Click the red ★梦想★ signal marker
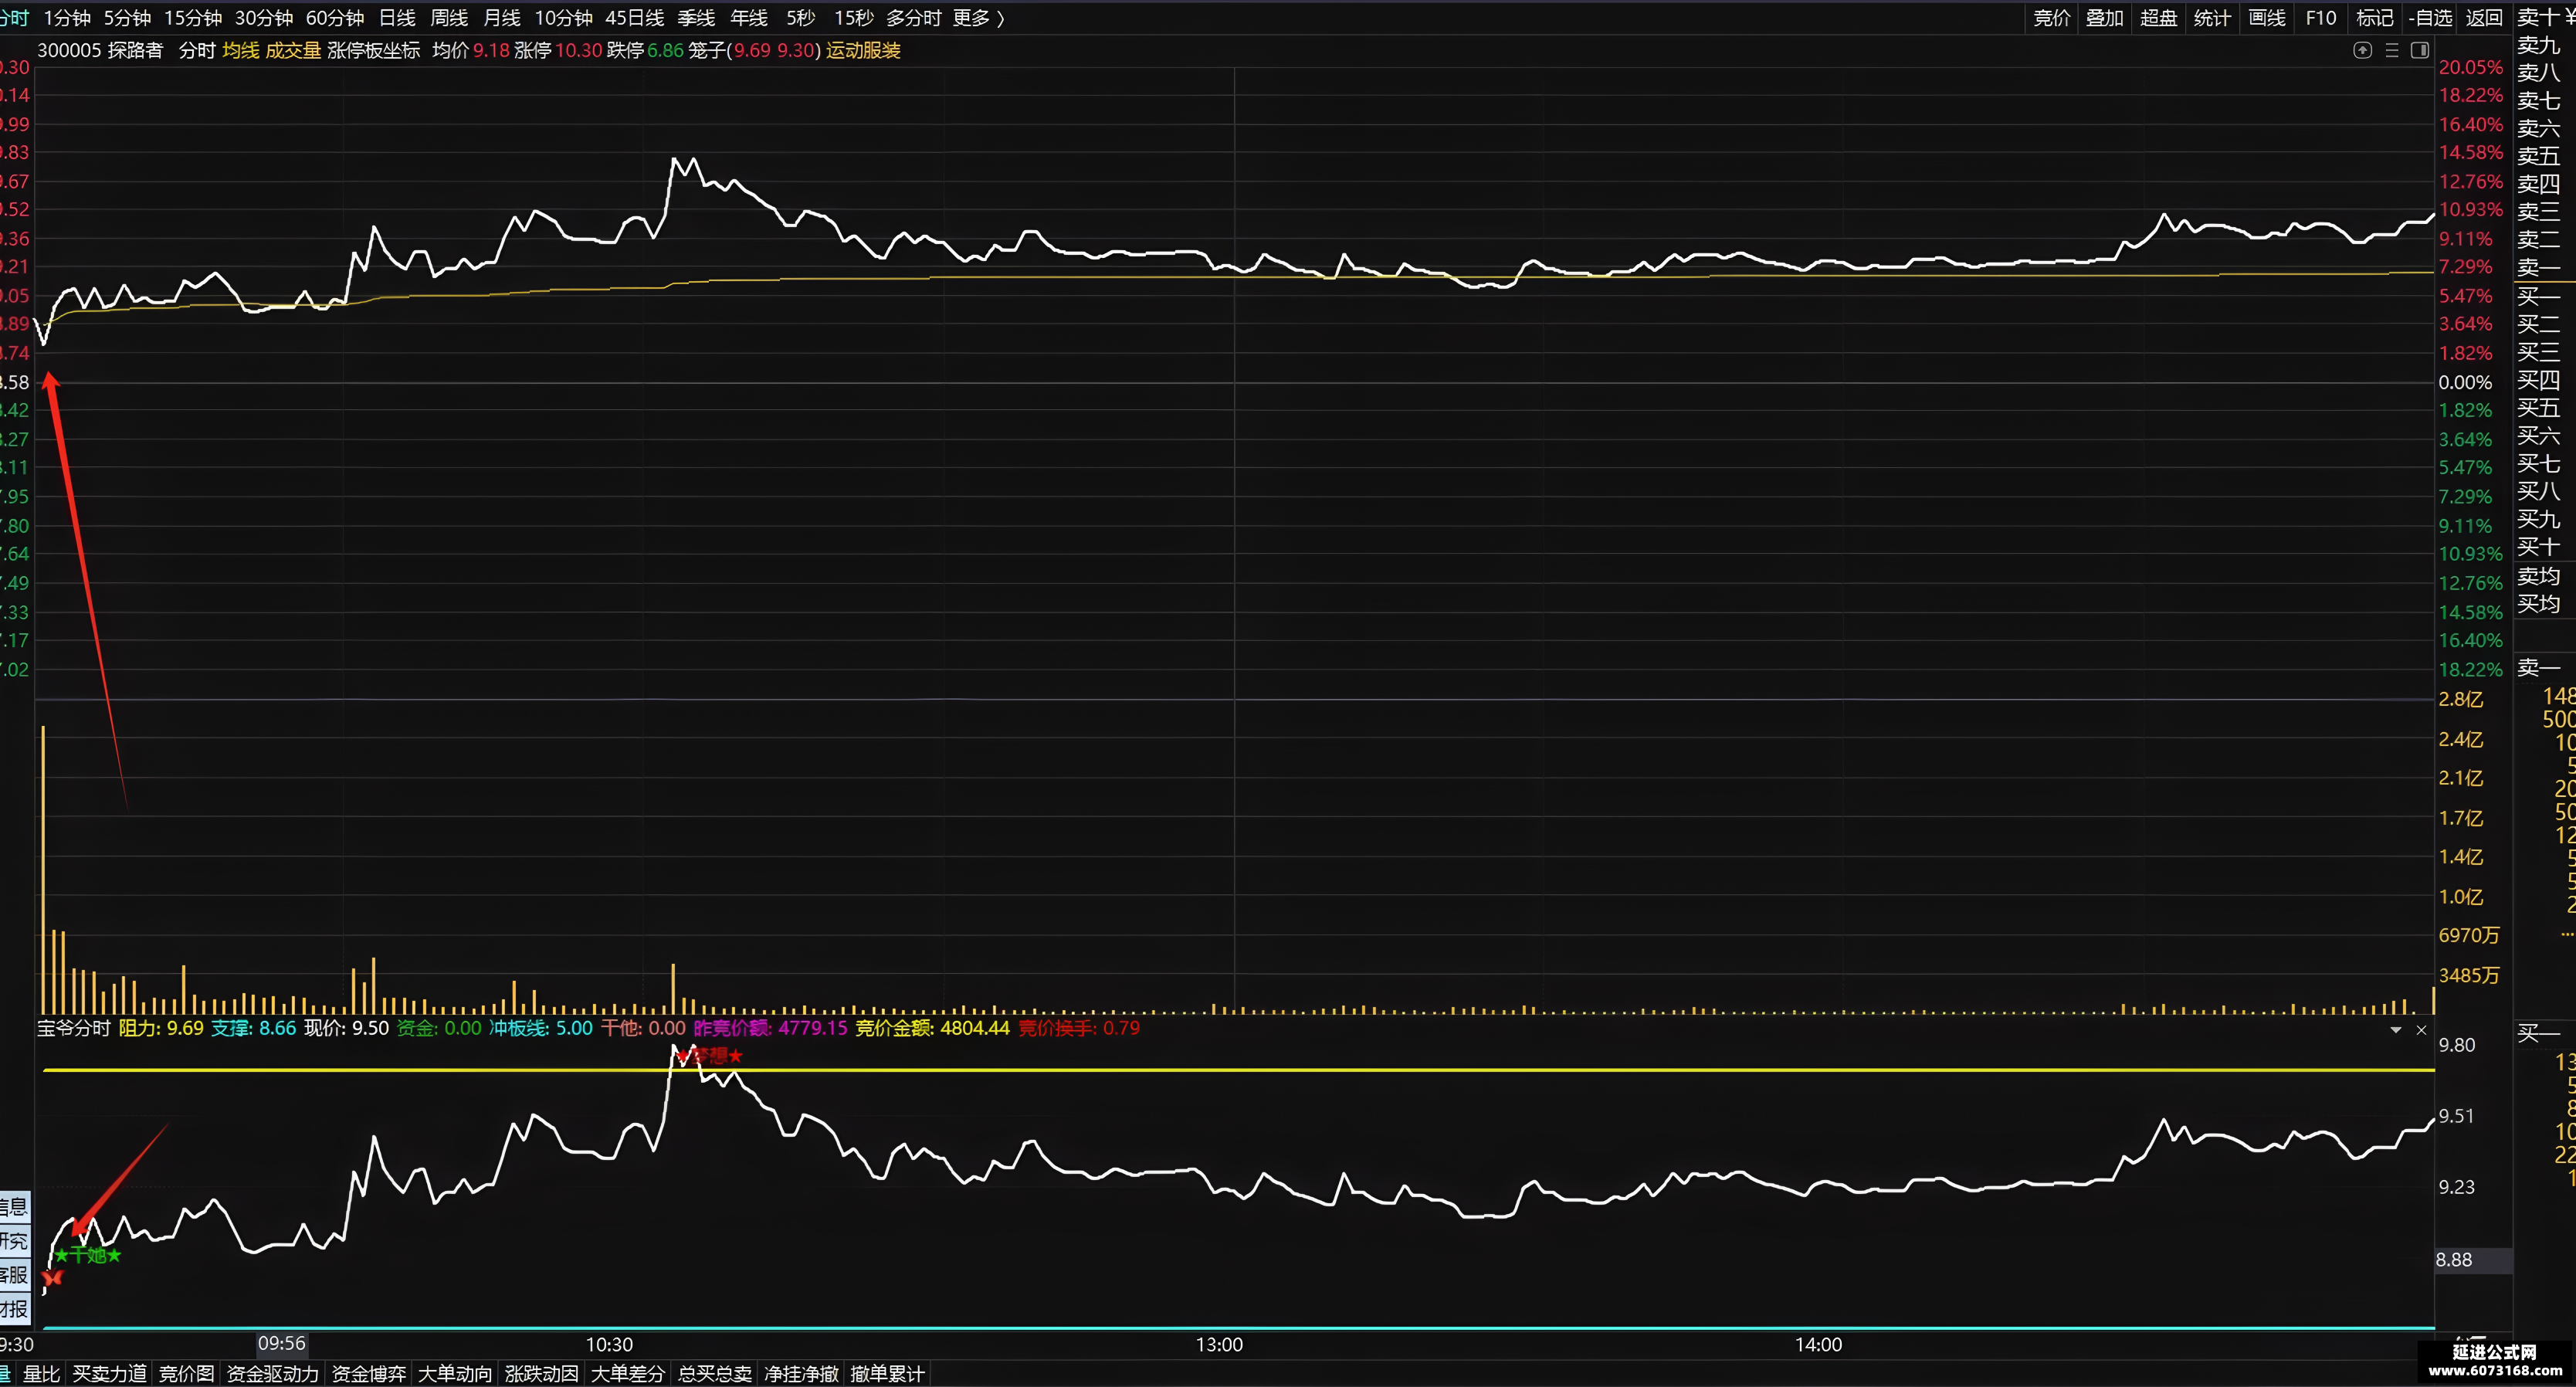 (710, 1056)
